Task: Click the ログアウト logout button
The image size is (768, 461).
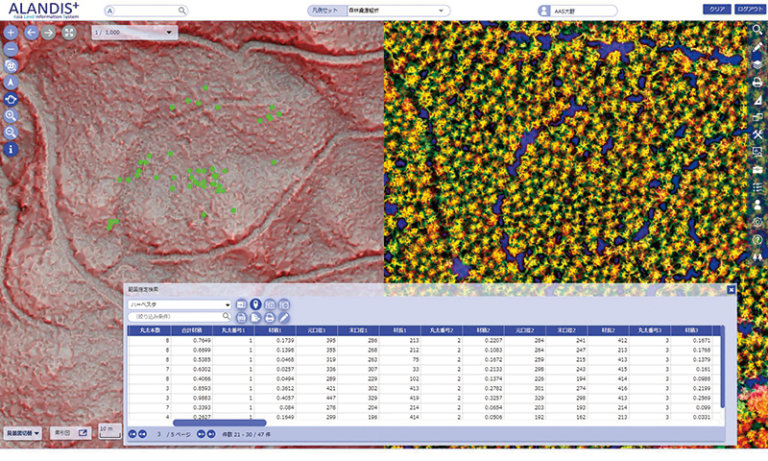Action: [x=749, y=9]
